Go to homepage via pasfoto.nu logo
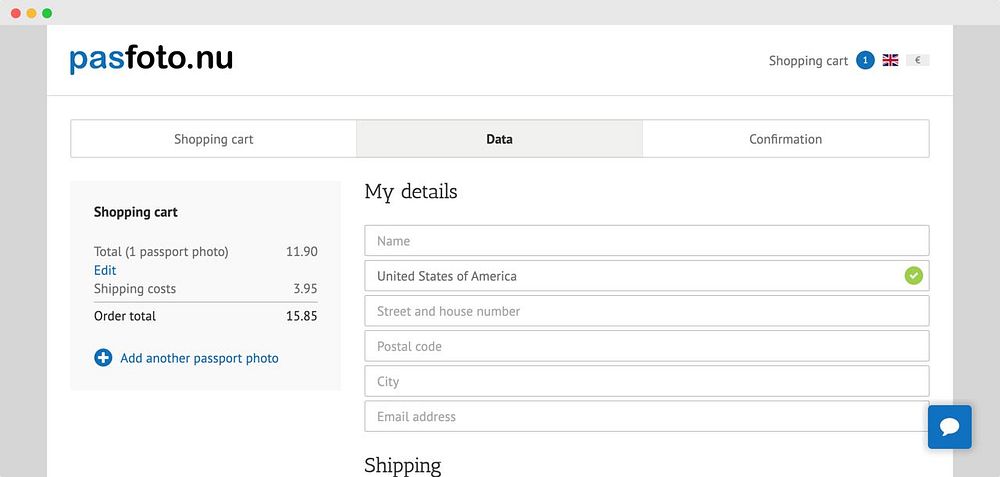The image size is (1000, 477). [x=151, y=59]
